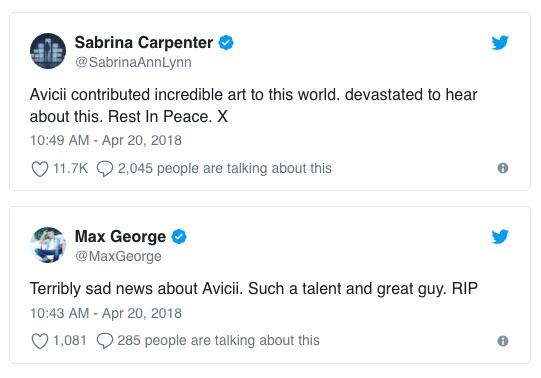
Task: Open the 10:43 AM - Apr 20, 2018 timestamp
Action: point(106,313)
